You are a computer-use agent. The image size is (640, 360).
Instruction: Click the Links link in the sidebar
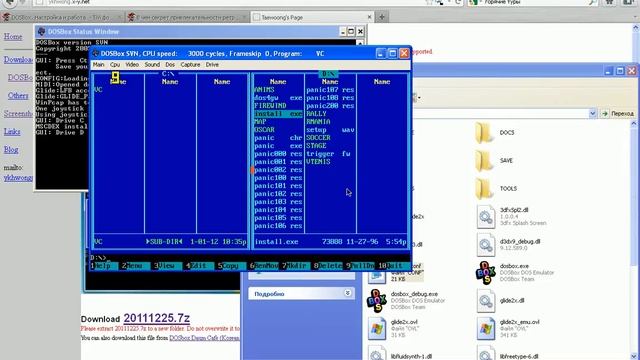click(x=12, y=131)
